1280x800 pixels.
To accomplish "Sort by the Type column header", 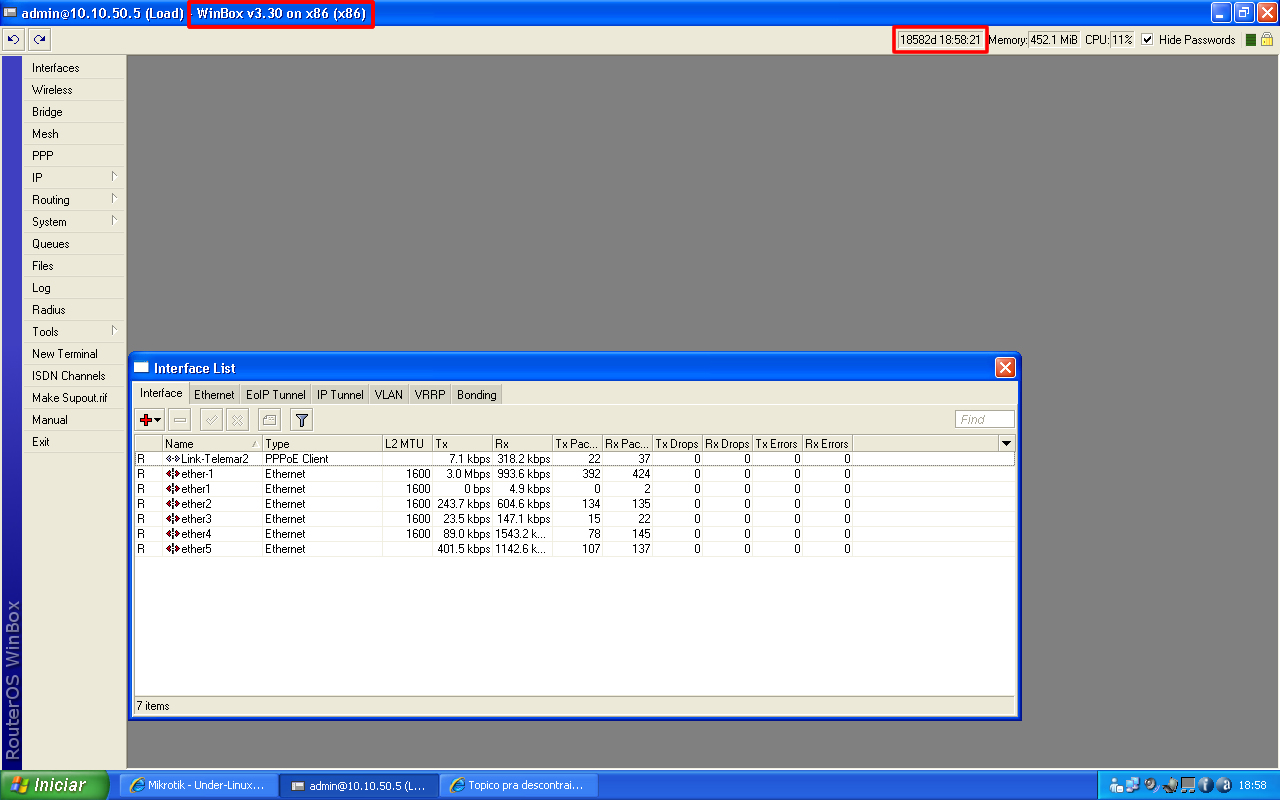I will [x=322, y=443].
